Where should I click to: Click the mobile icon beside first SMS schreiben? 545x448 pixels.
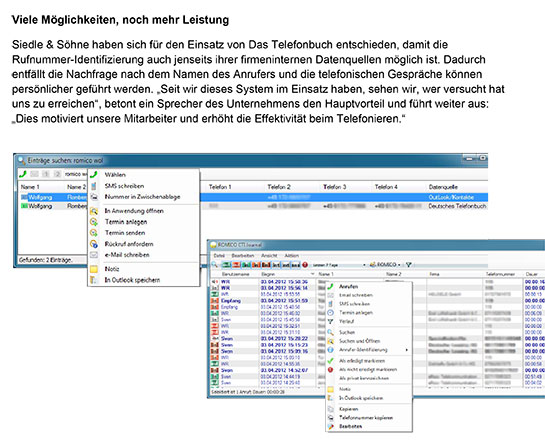click(x=93, y=186)
